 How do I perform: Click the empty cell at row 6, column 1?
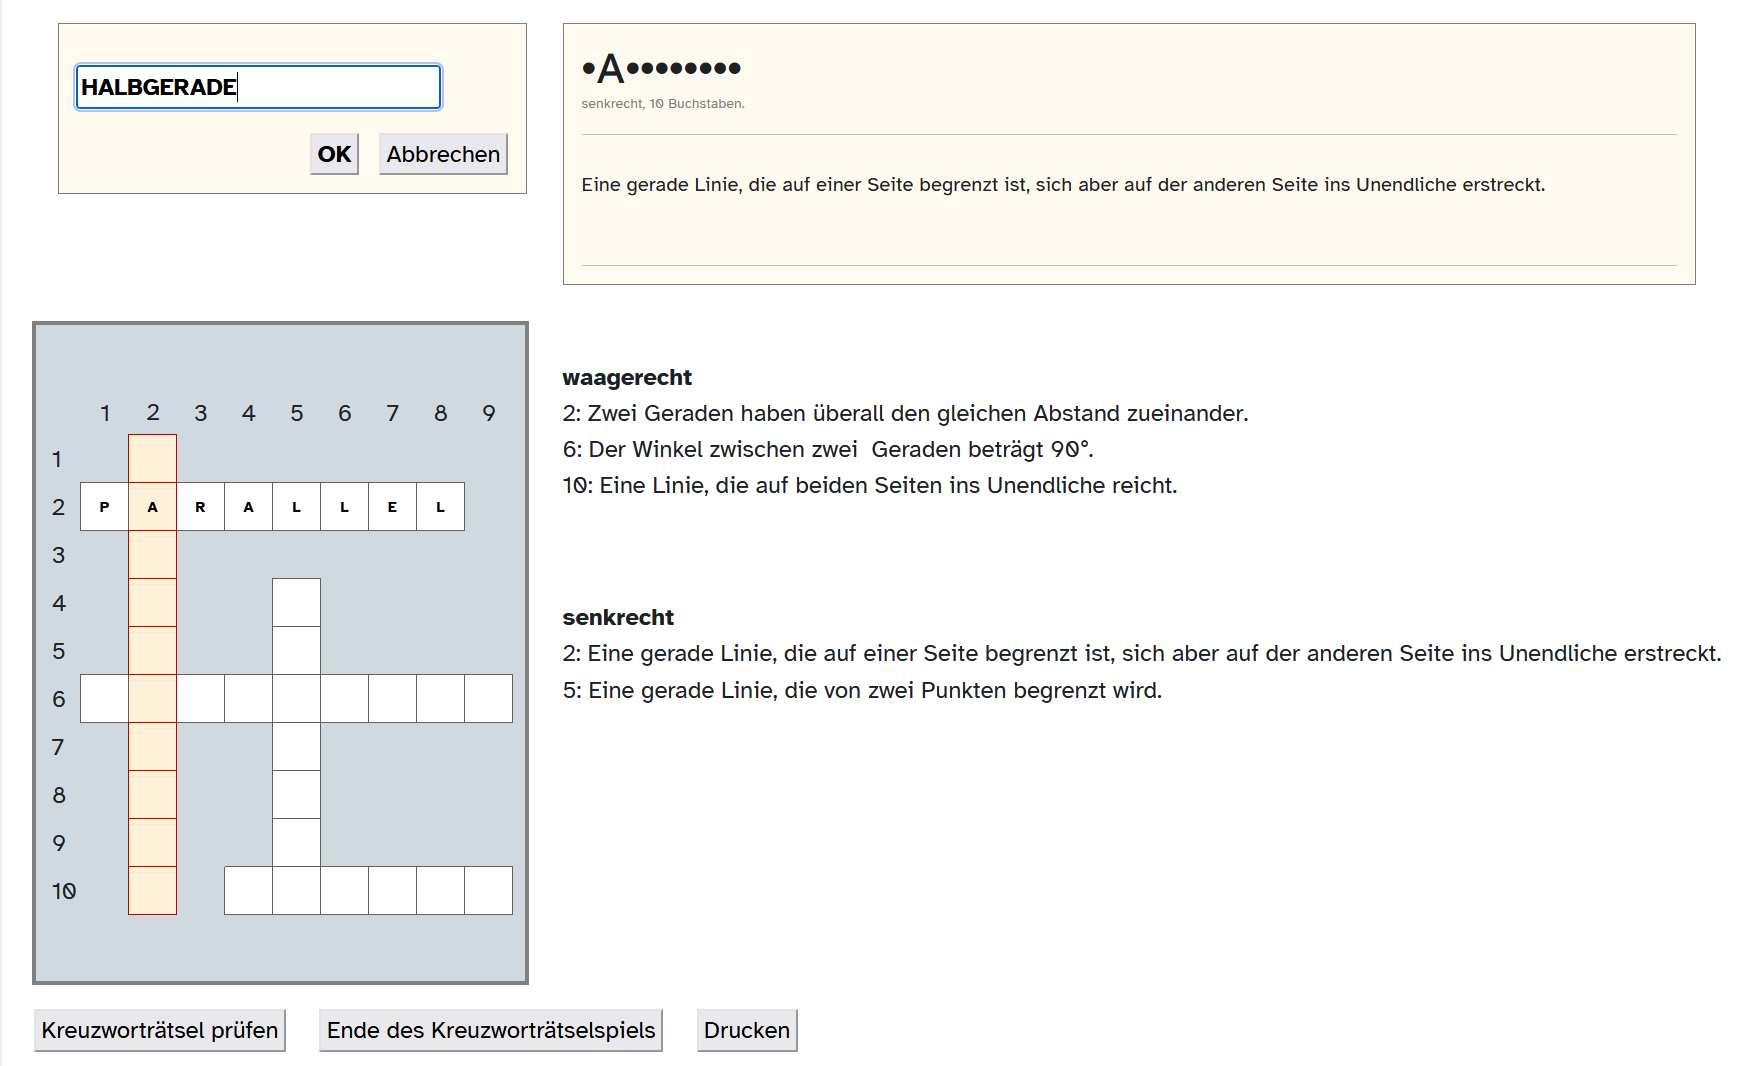point(104,699)
